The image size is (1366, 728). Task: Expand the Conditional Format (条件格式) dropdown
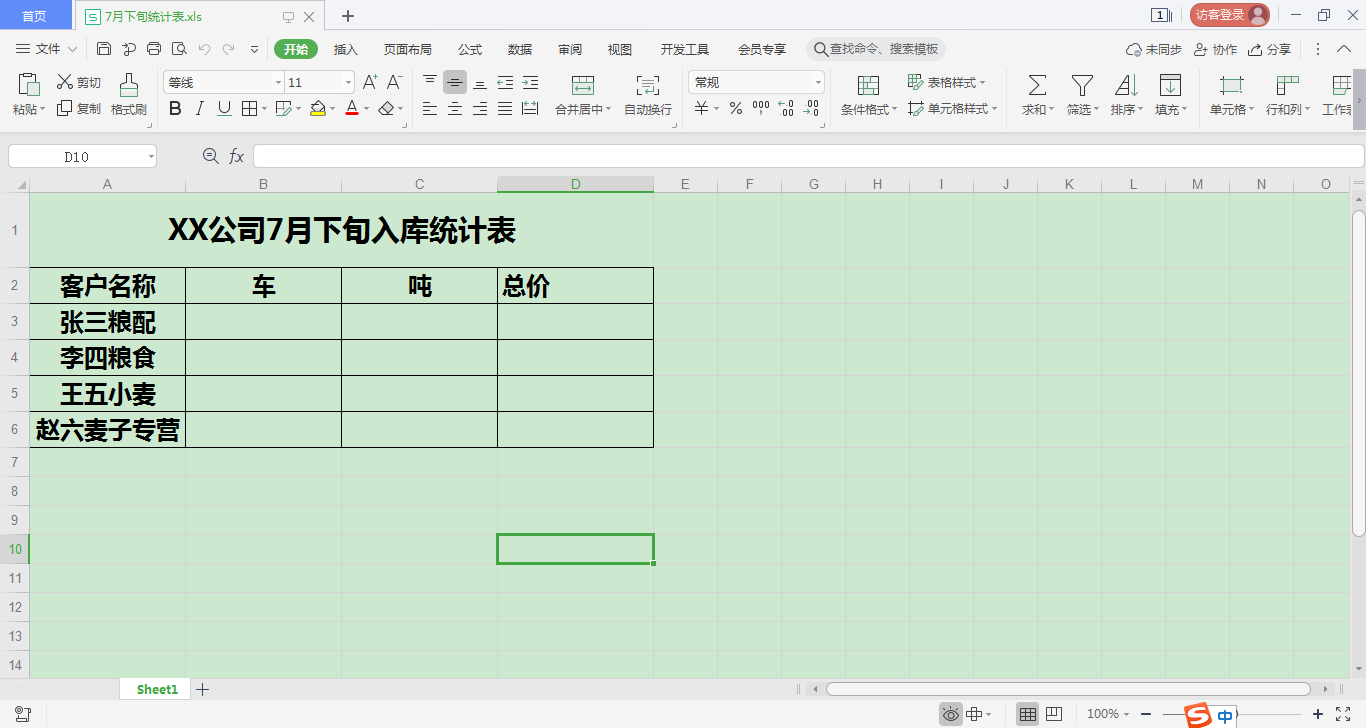click(x=894, y=110)
